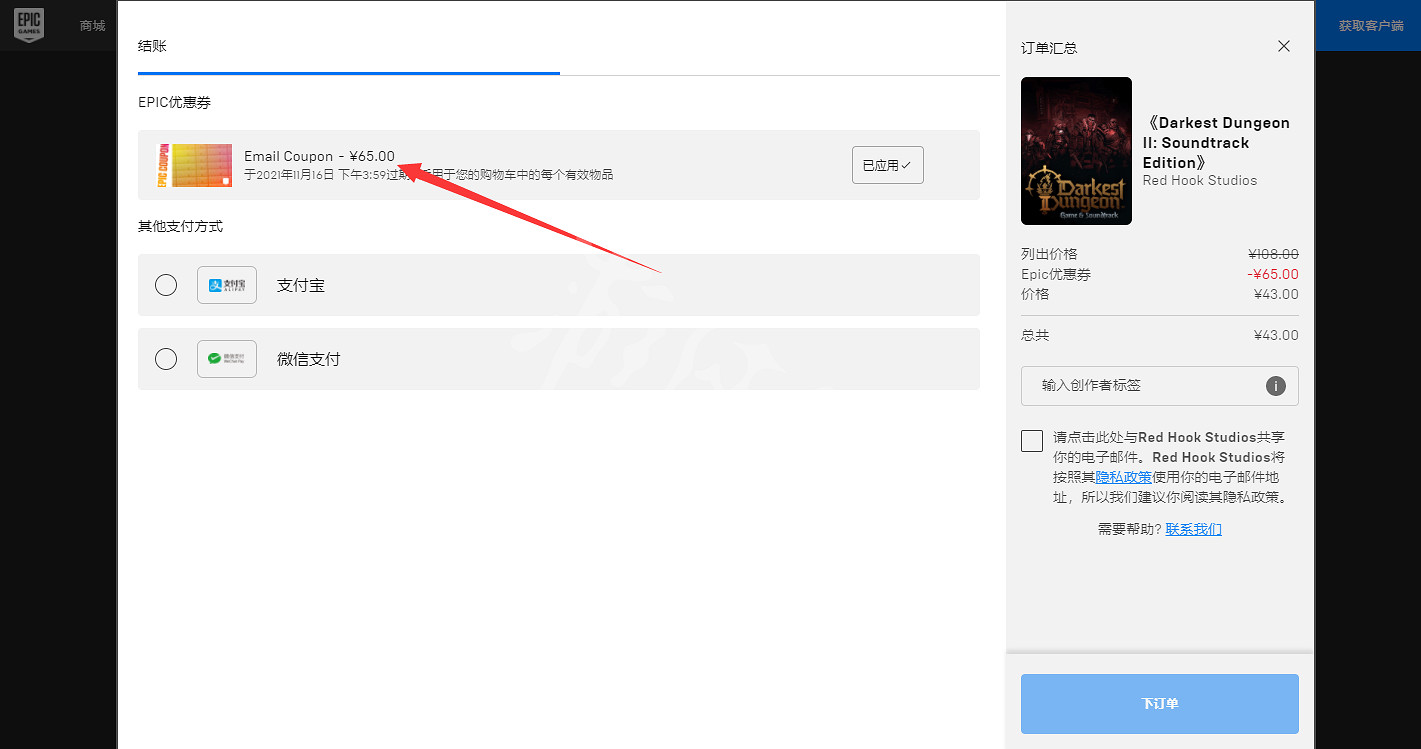Click the WeChat Pay logo icon
Image resolution: width=1421 pixels, height=749 pixels.
[227, 359]
